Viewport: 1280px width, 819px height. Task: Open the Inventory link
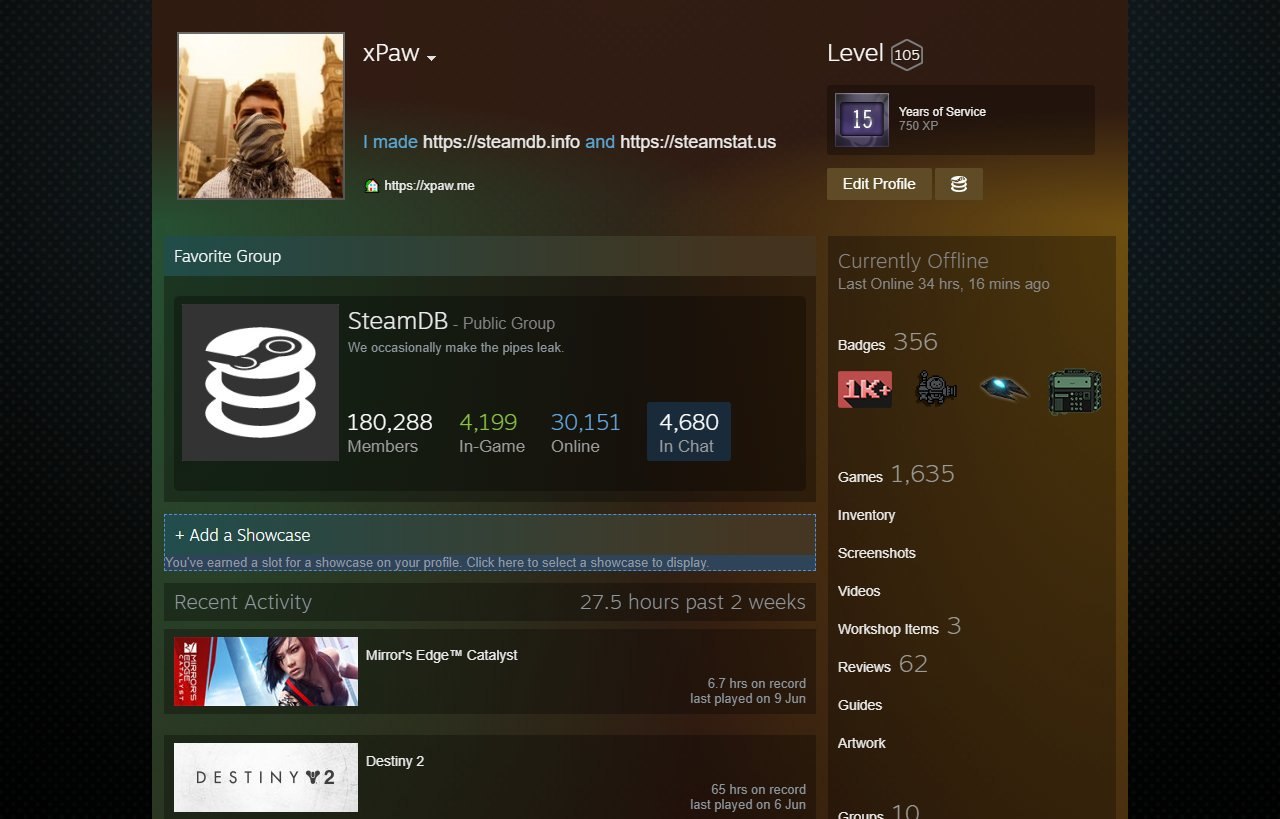[866, 515]
